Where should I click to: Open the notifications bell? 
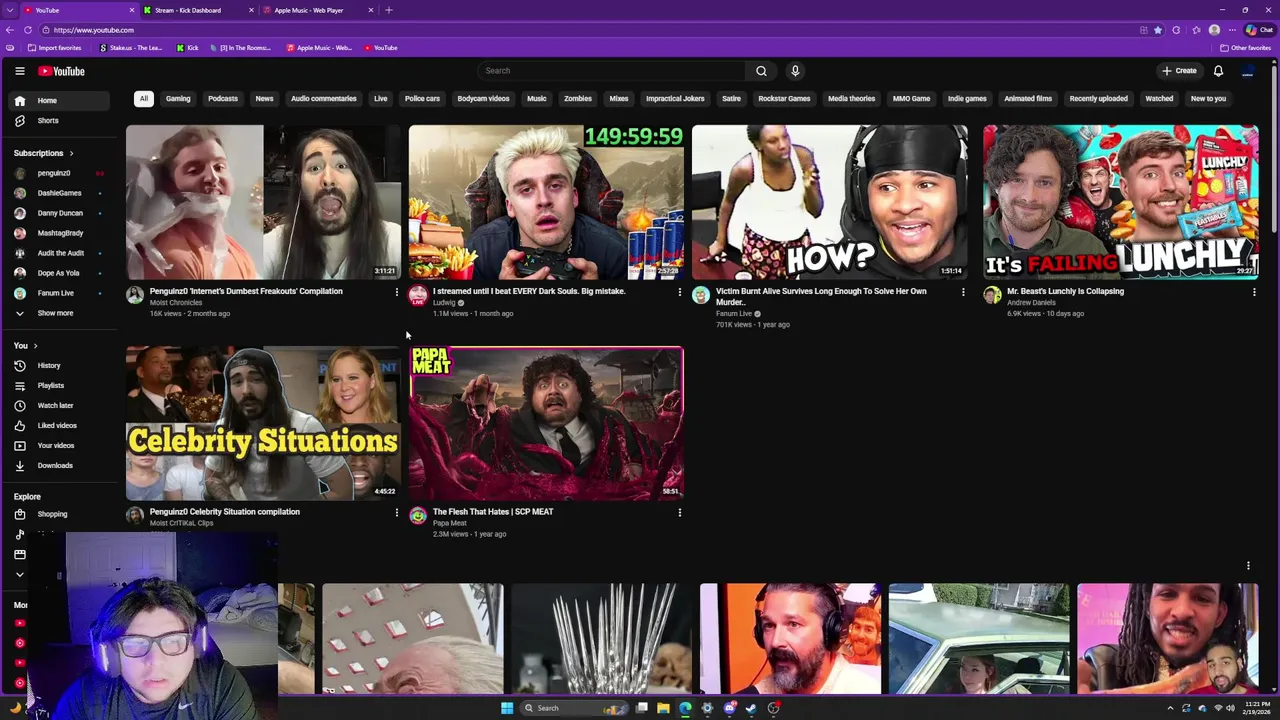[1218, 71]
